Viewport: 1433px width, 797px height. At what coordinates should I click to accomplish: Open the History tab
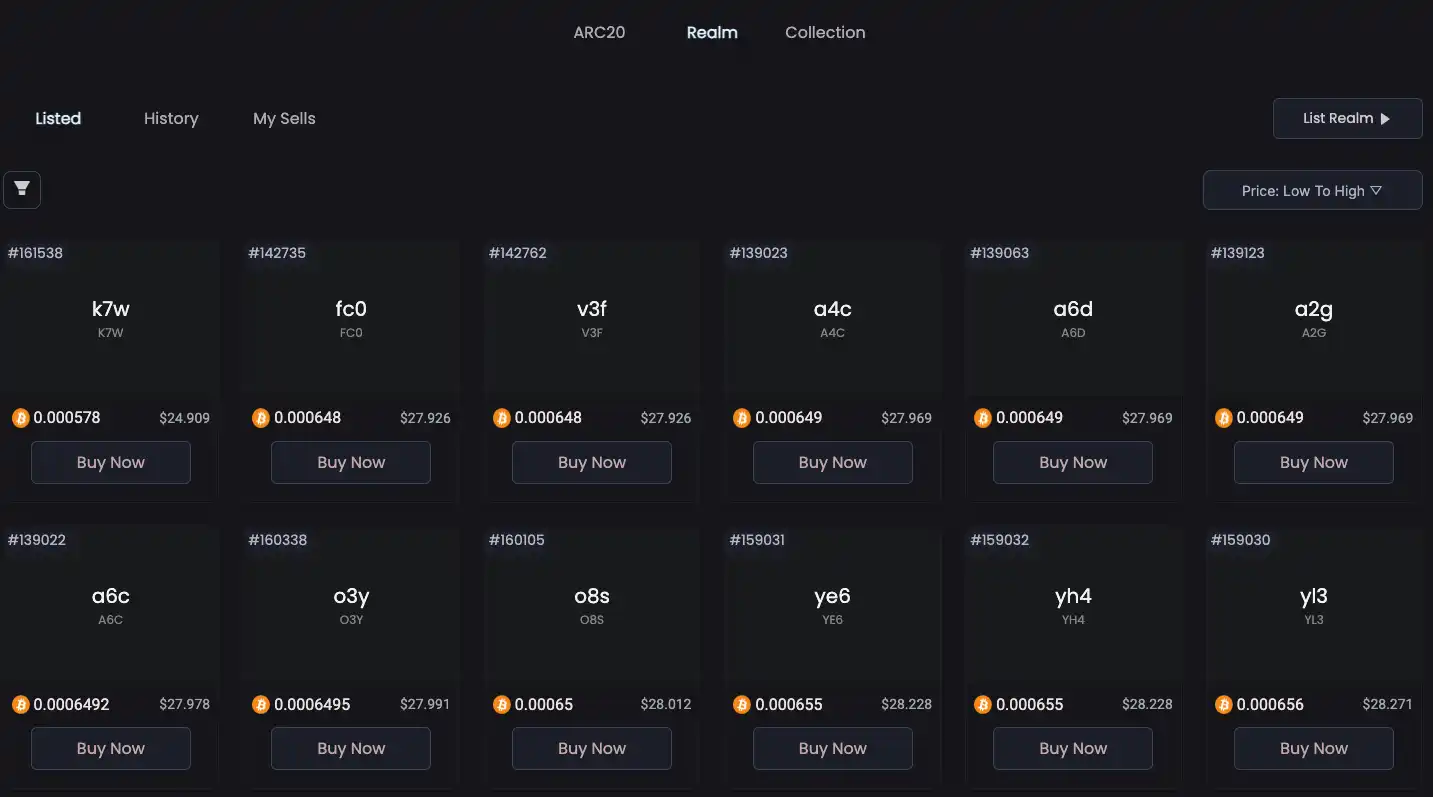point(171,118)
